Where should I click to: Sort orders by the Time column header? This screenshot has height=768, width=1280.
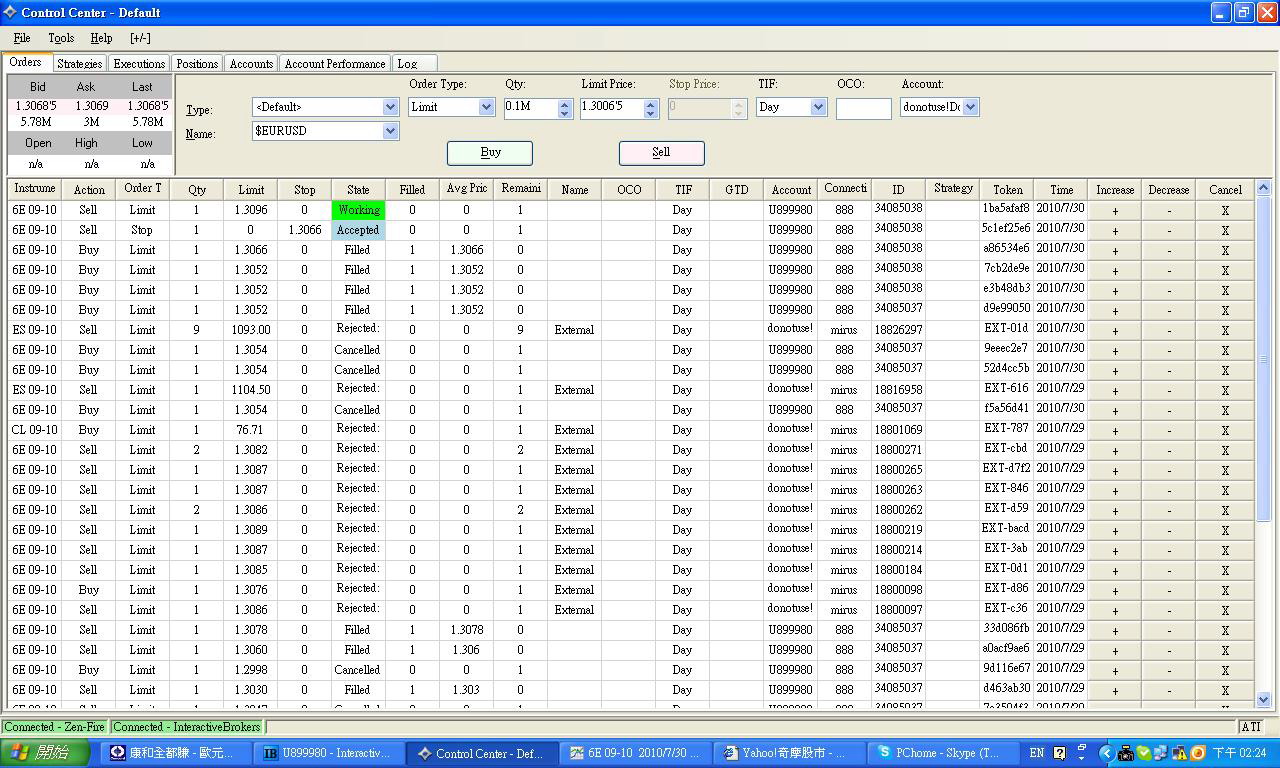pos(1061,189)
